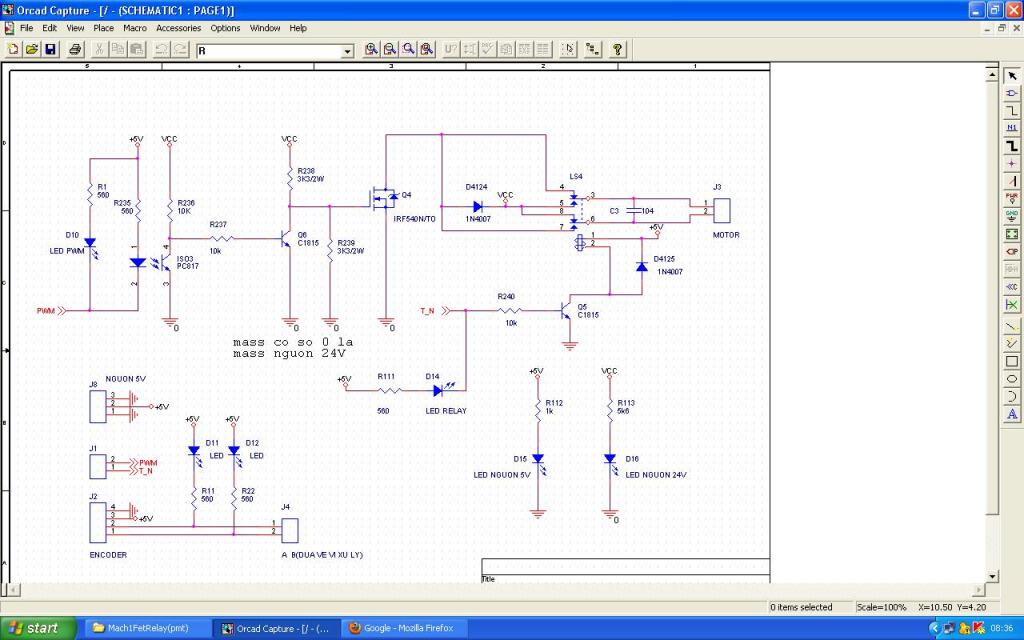Click the Print icon
1024x640 pixels.
coord(75,49)
